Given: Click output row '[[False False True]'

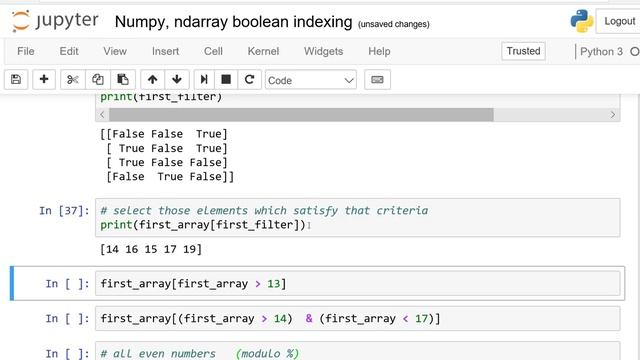Looking at the screenshot, I should [x=164, y=134].
